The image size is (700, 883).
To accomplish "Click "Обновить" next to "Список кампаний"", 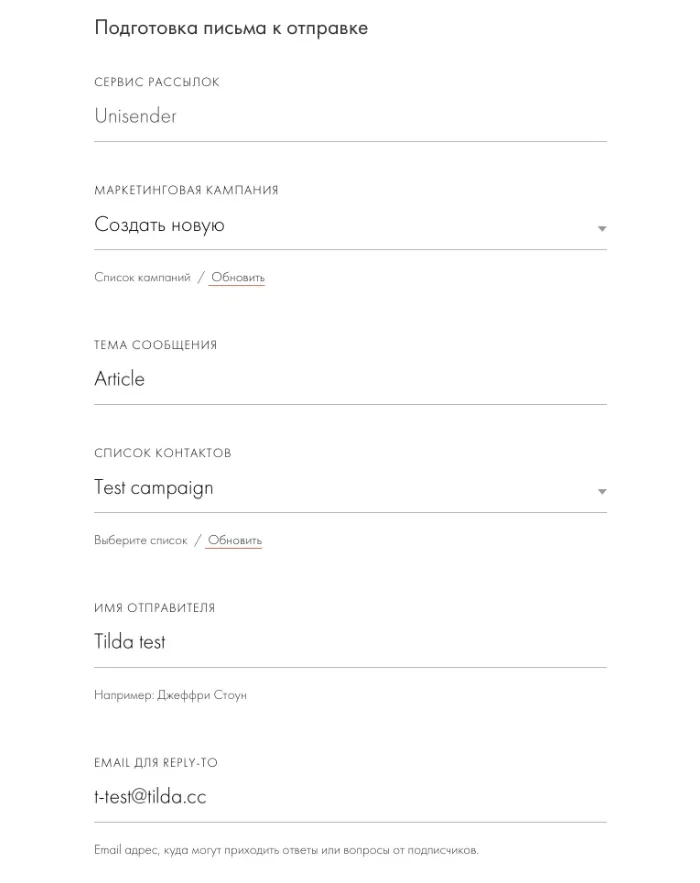I will (238, 277).
